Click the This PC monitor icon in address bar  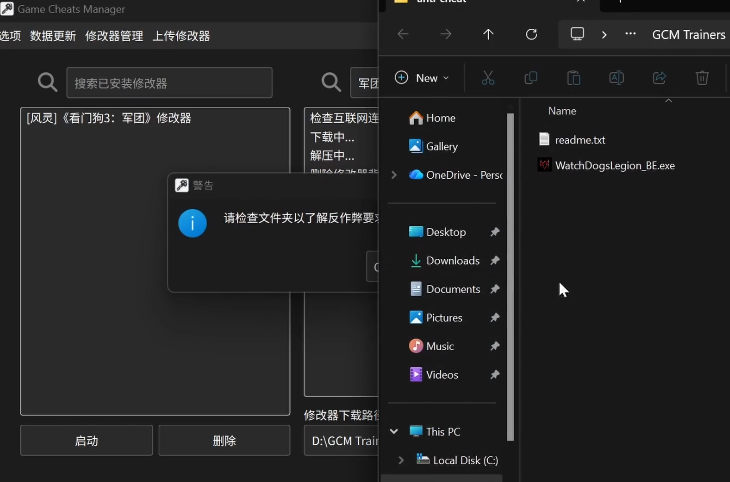(577, 34)
